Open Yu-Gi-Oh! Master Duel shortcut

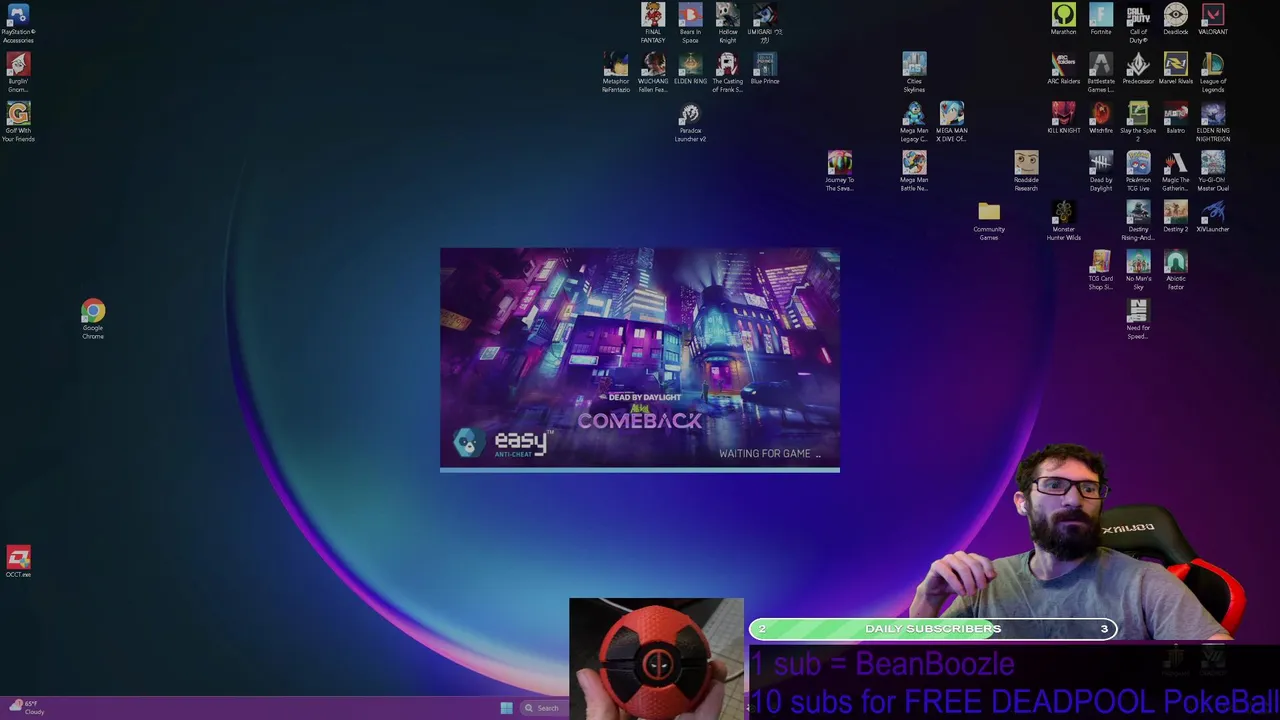(1213, 171)
